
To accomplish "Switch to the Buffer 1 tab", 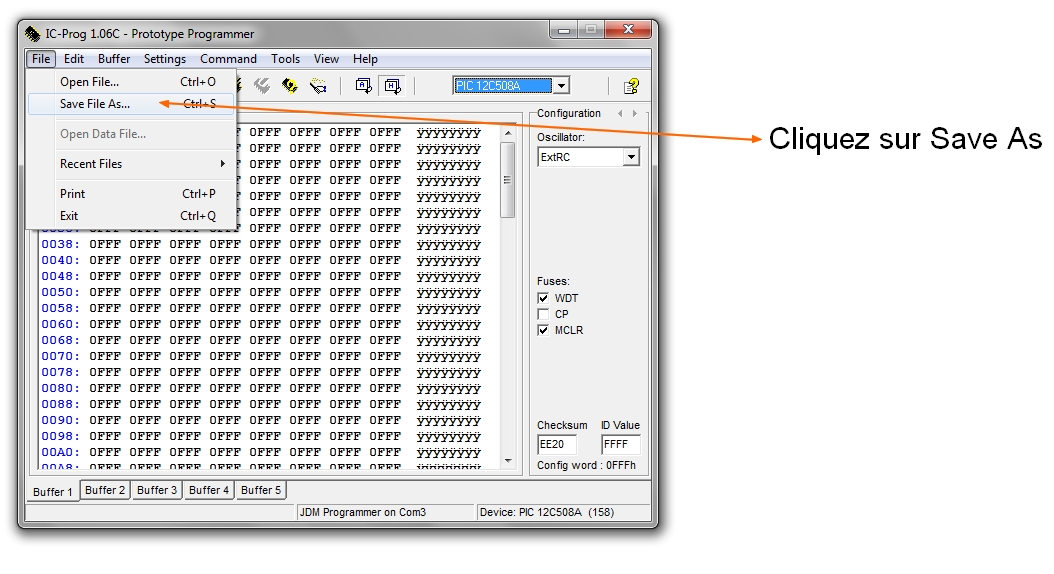I will [x=52, y=491].
